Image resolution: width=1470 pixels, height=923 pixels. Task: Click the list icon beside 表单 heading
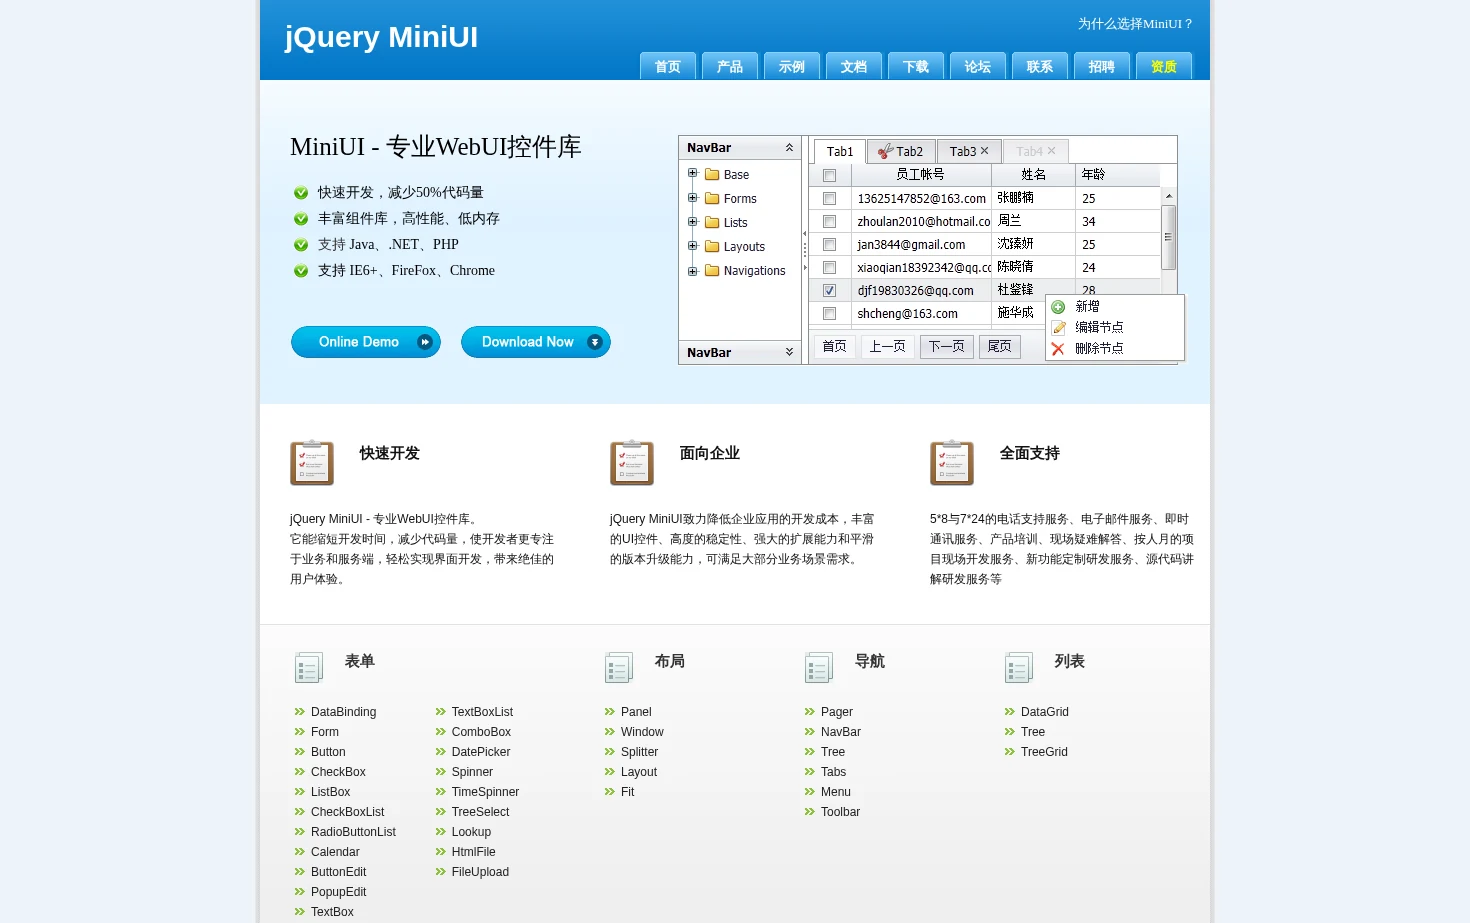tap(309, 667)
